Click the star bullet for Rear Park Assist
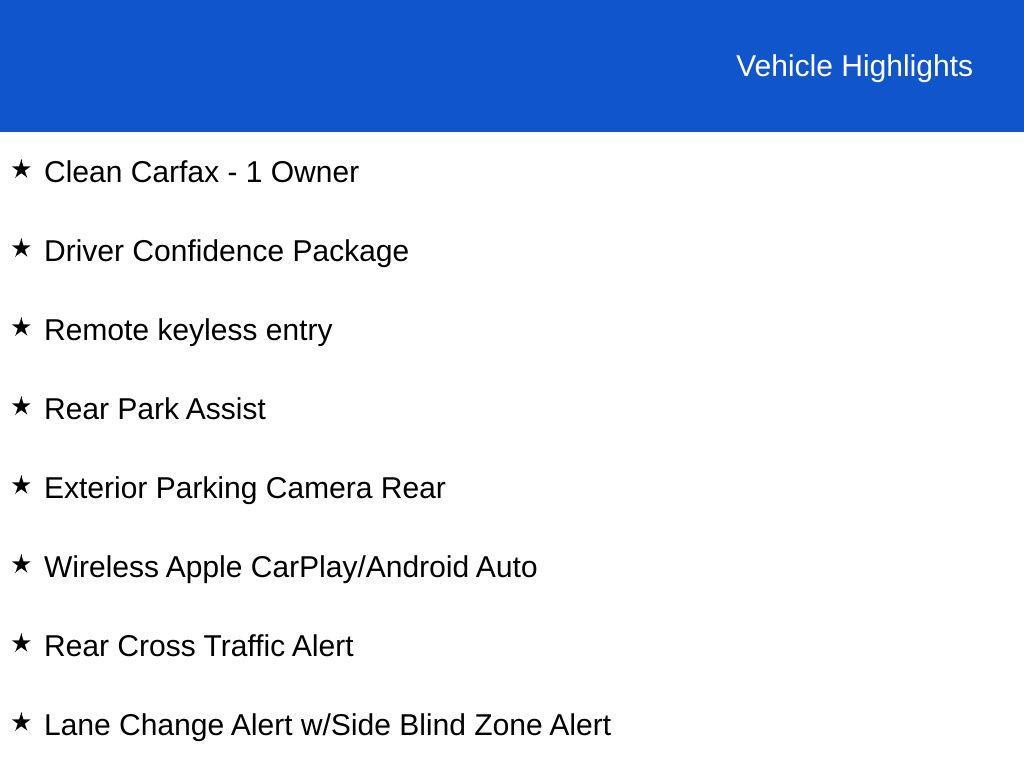1024x768 pixels. point(21,406)
